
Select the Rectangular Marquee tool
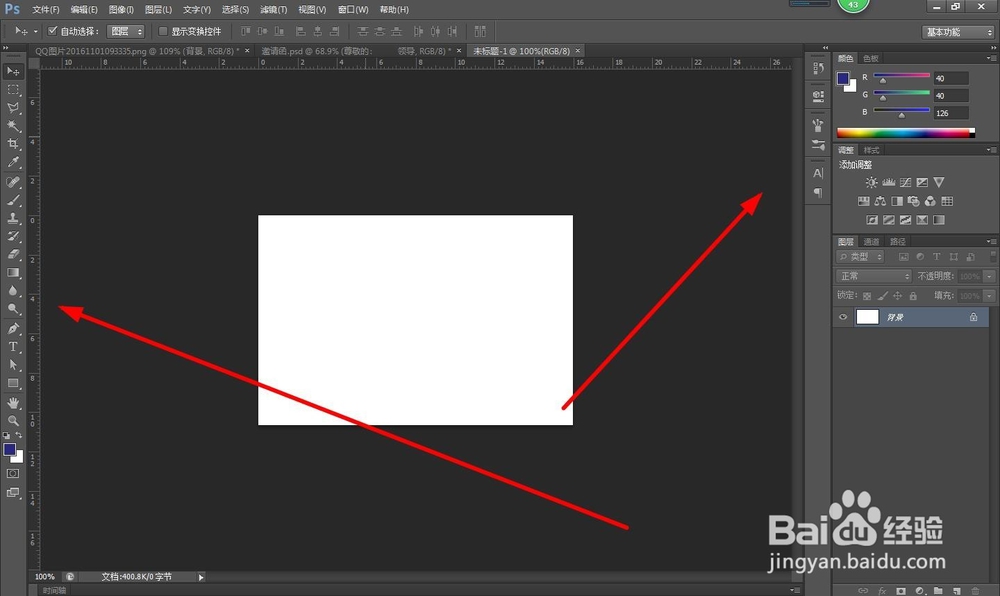coord(13,89)
